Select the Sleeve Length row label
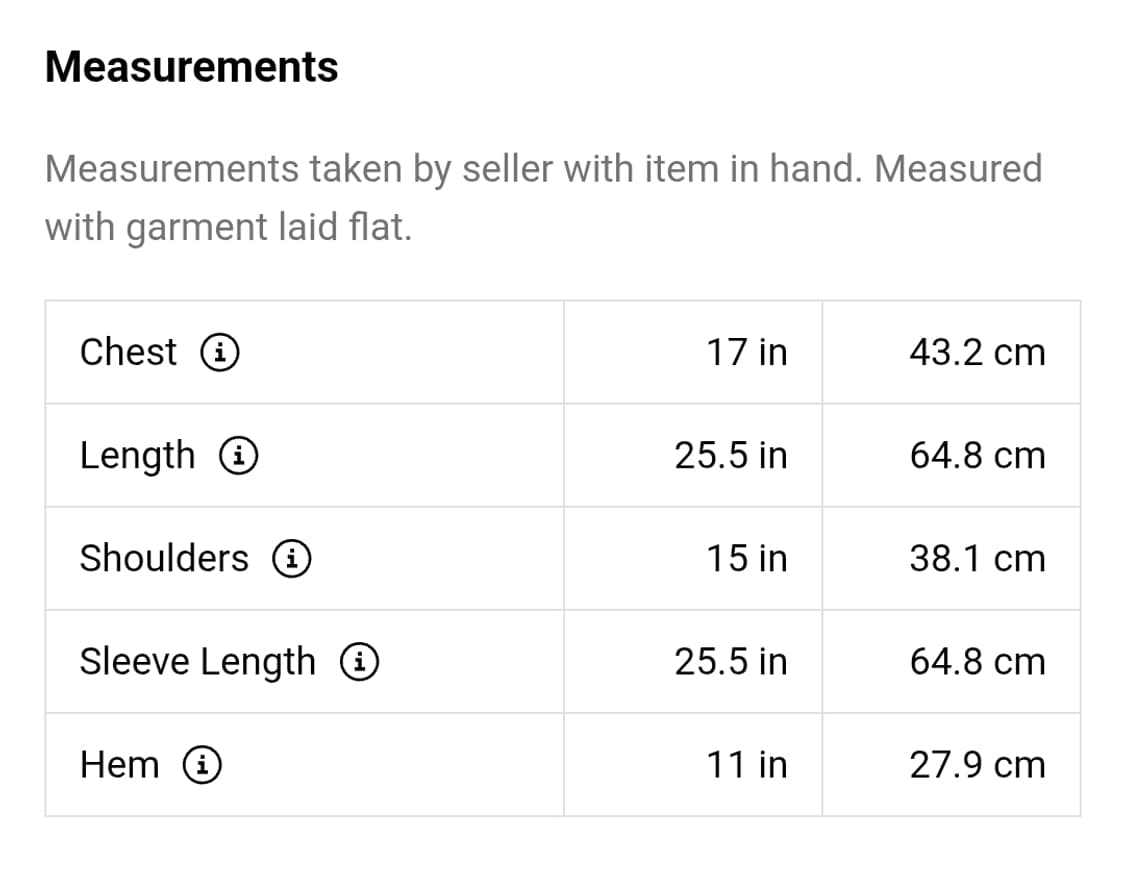The width and height of the screenshot is (1125, 880). pos(197,662)
